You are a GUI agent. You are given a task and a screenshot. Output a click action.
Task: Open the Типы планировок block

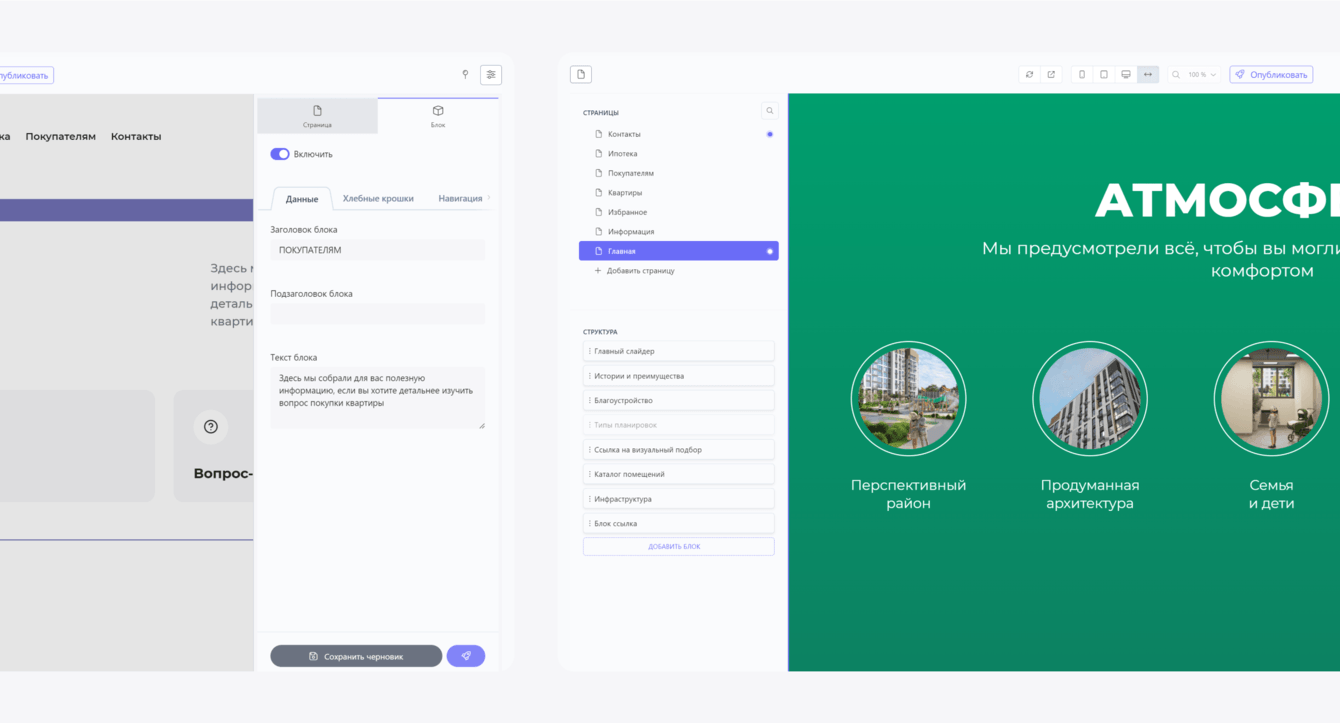point(678,425)
